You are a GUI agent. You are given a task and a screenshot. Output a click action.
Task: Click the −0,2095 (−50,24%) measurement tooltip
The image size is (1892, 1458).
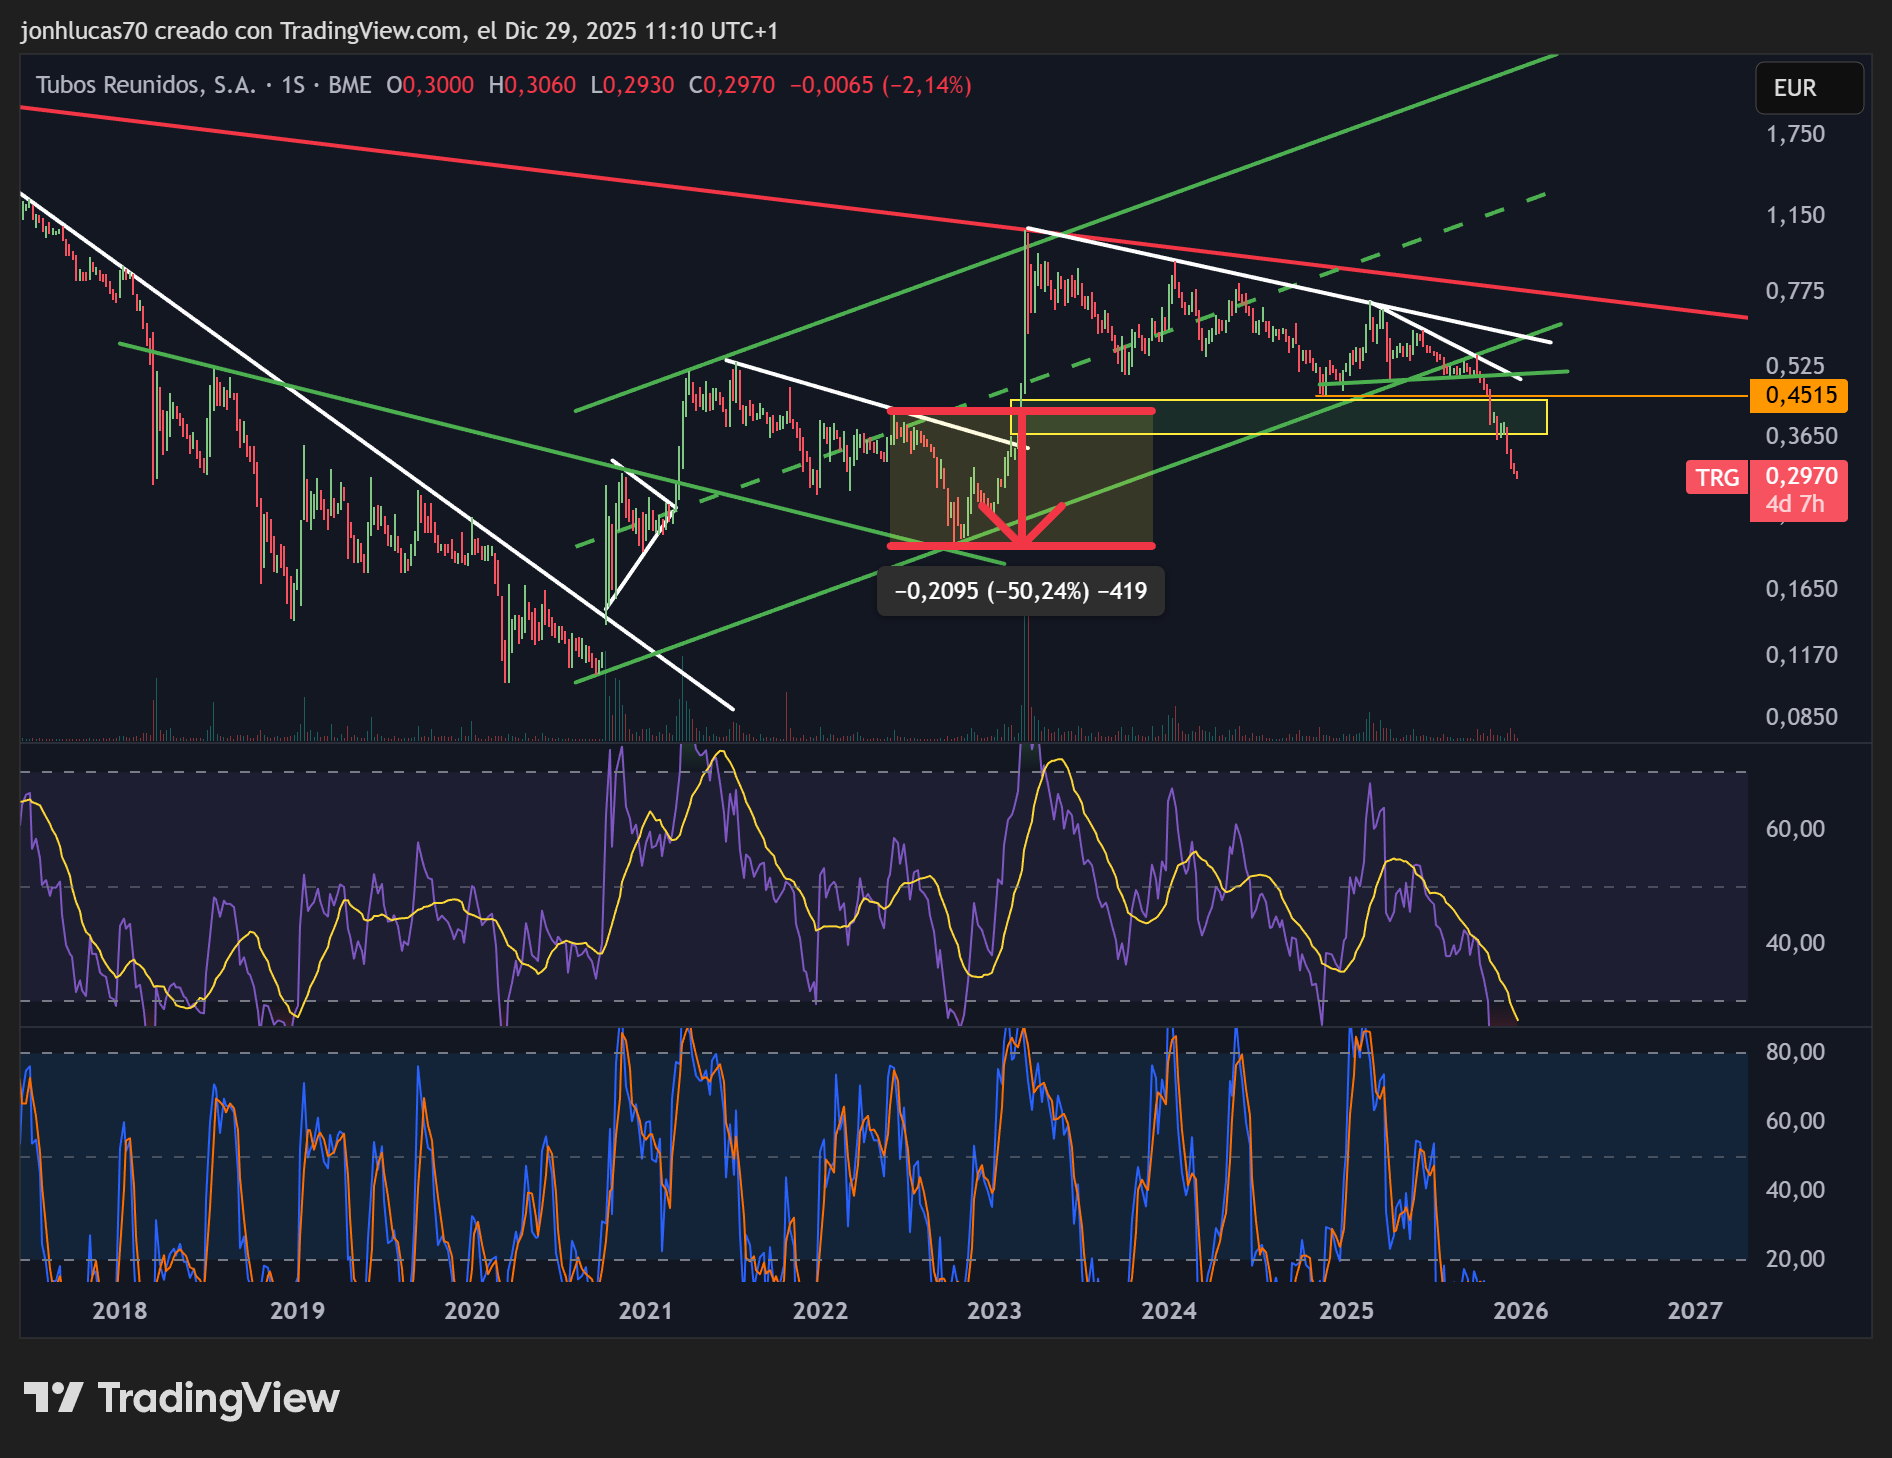pyautogui.click(x=1020, y=591)
